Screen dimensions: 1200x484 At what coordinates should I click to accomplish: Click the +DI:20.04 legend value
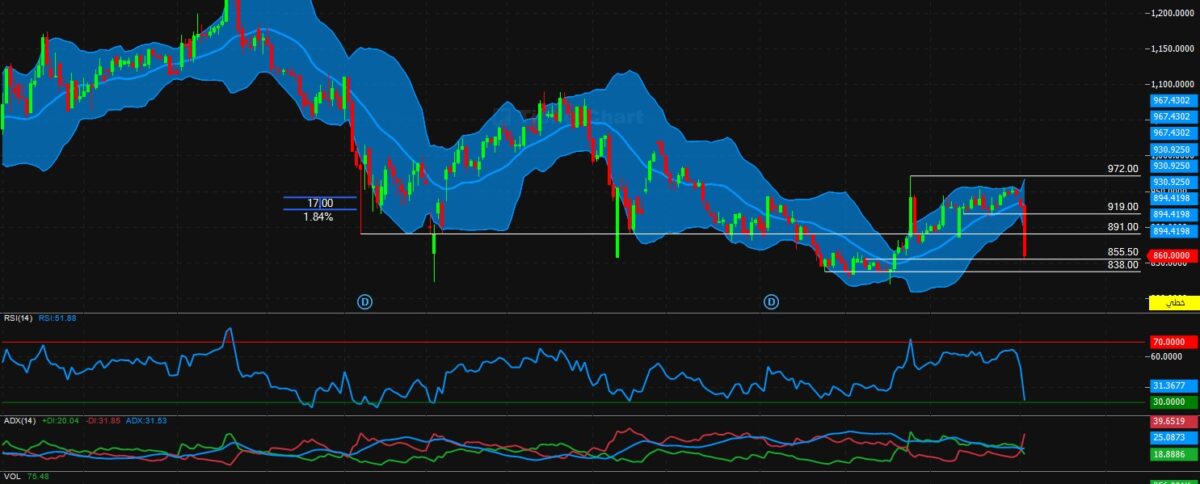click(x=59, y=420)
